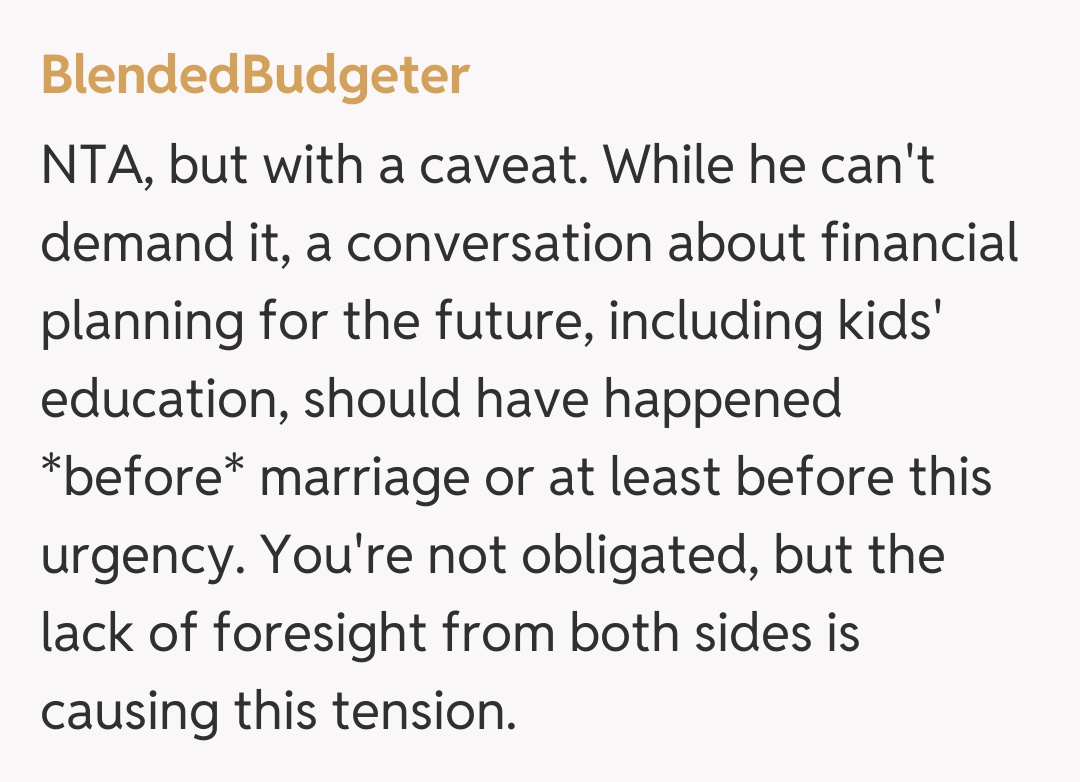Image resolution: width=1080 pixels, height=782 pixels.
Task: Click the phrase "at least" in the comment
Action: 636,478
